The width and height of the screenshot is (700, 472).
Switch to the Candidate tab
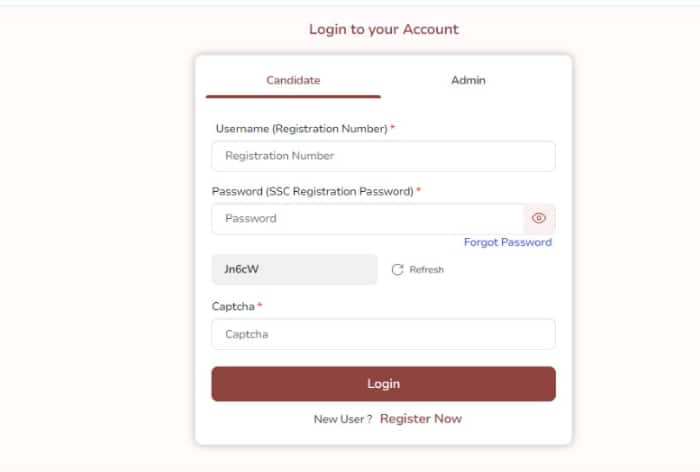(293, 80)
